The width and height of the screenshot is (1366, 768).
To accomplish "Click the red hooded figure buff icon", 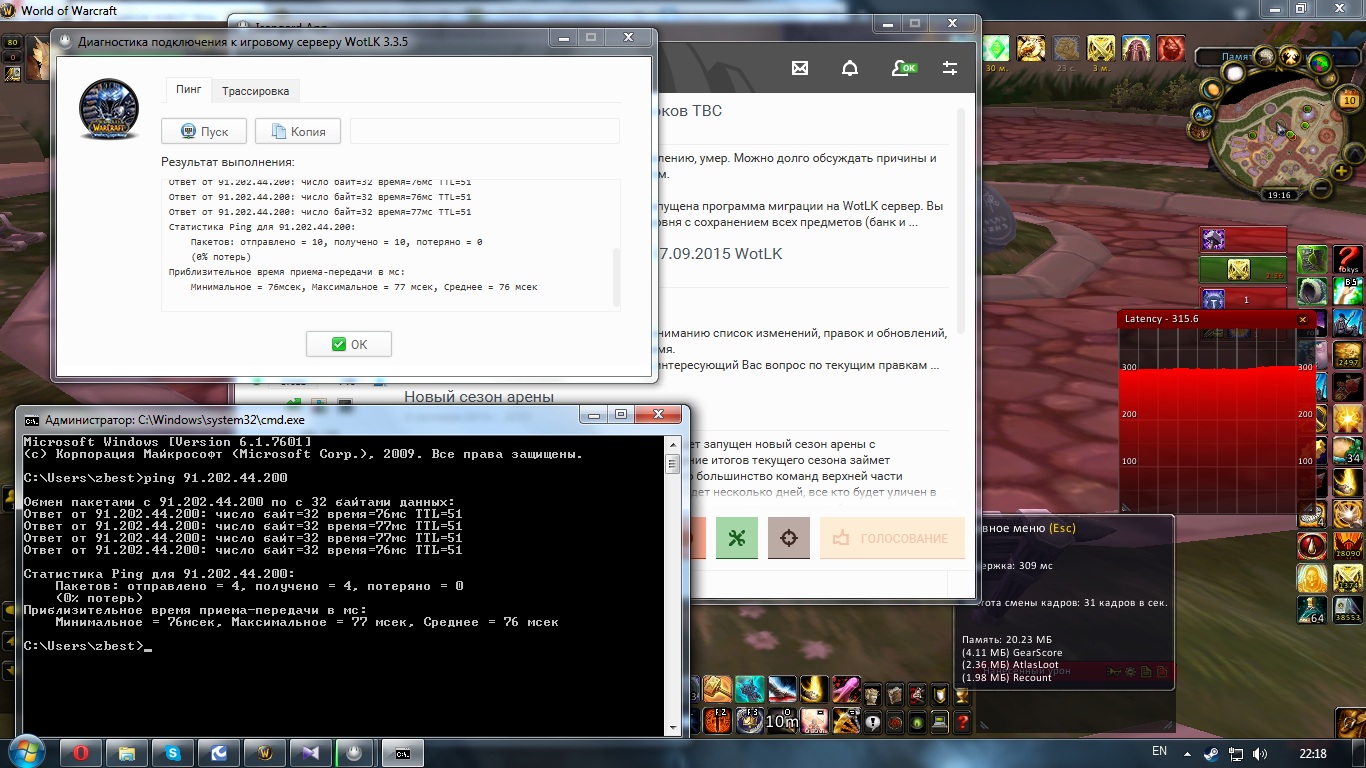I will [1136, 48].
